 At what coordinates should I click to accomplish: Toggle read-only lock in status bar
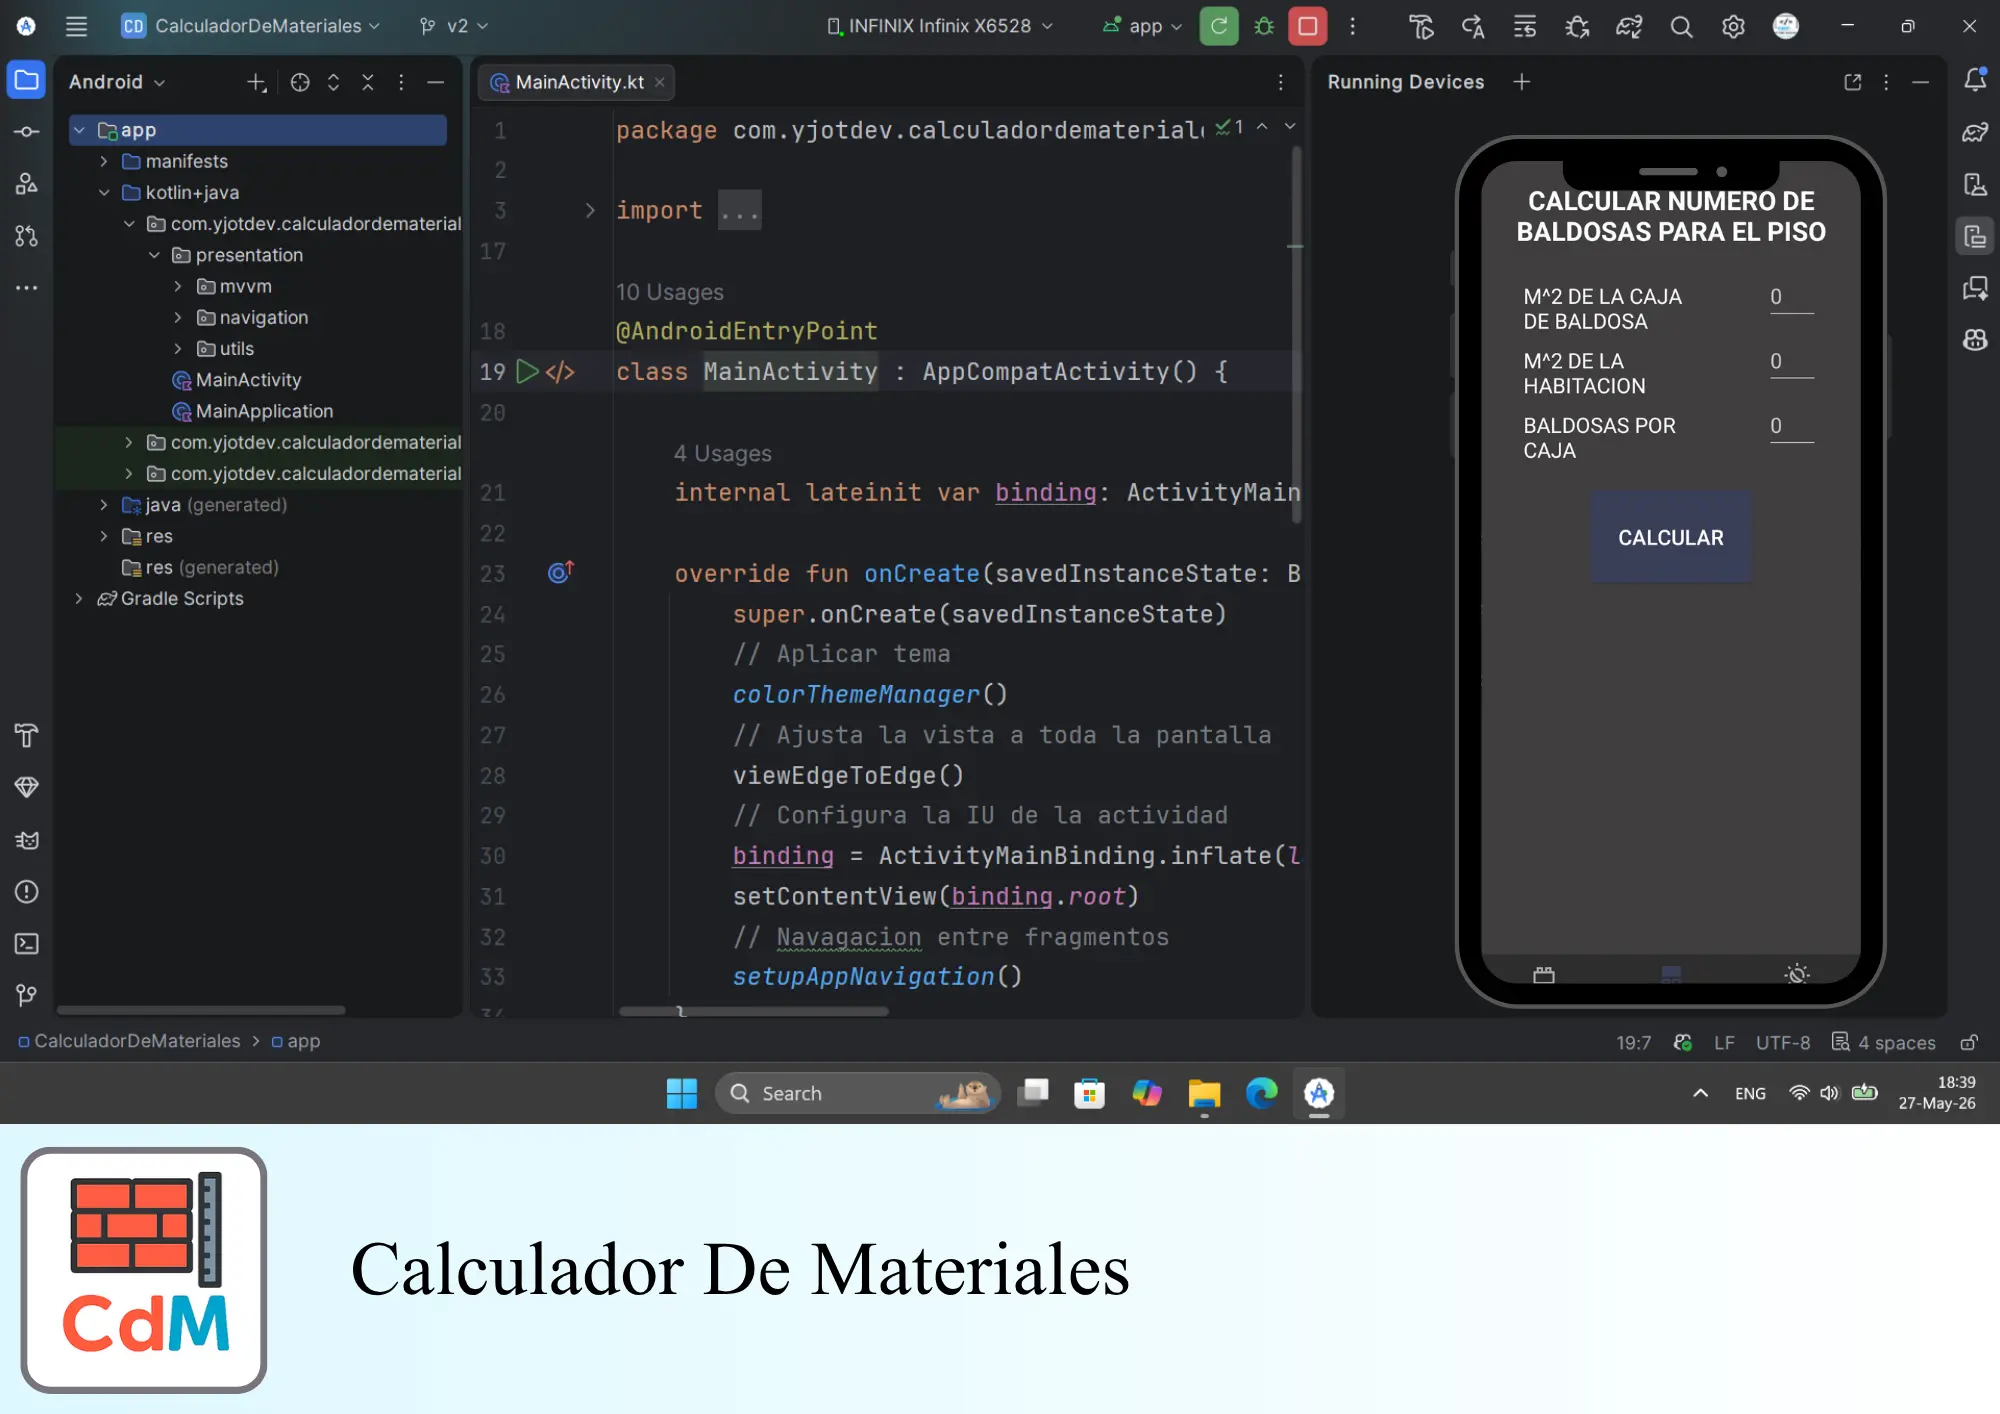click(1969, 1043)
